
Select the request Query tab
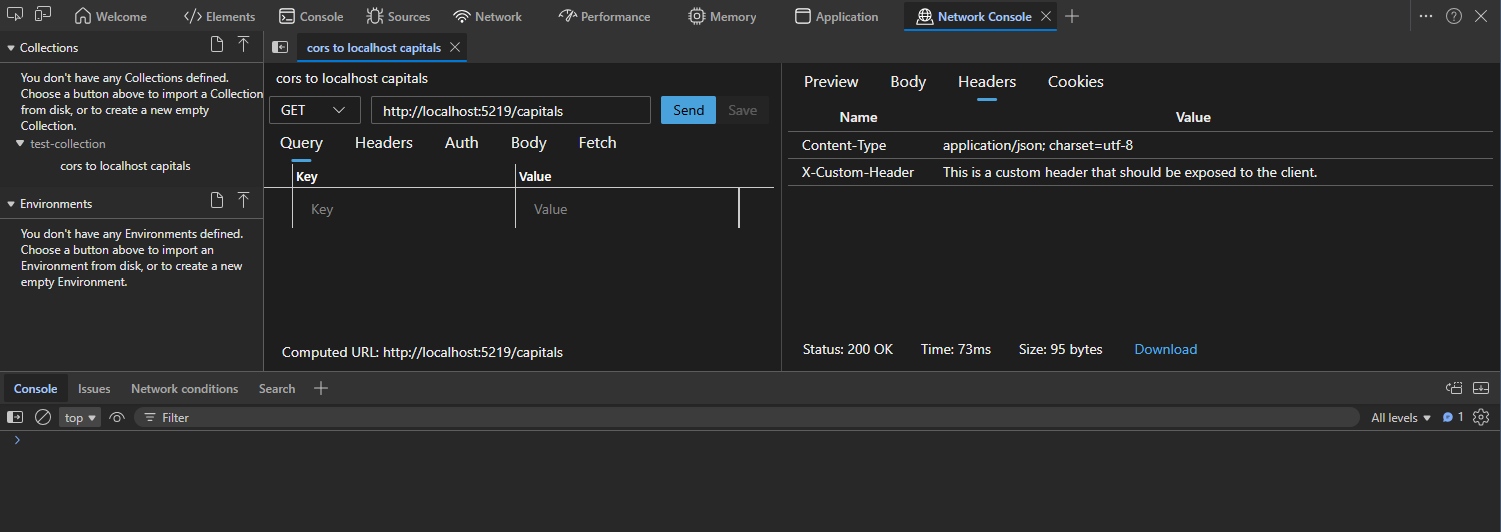(x=301, y=143)
